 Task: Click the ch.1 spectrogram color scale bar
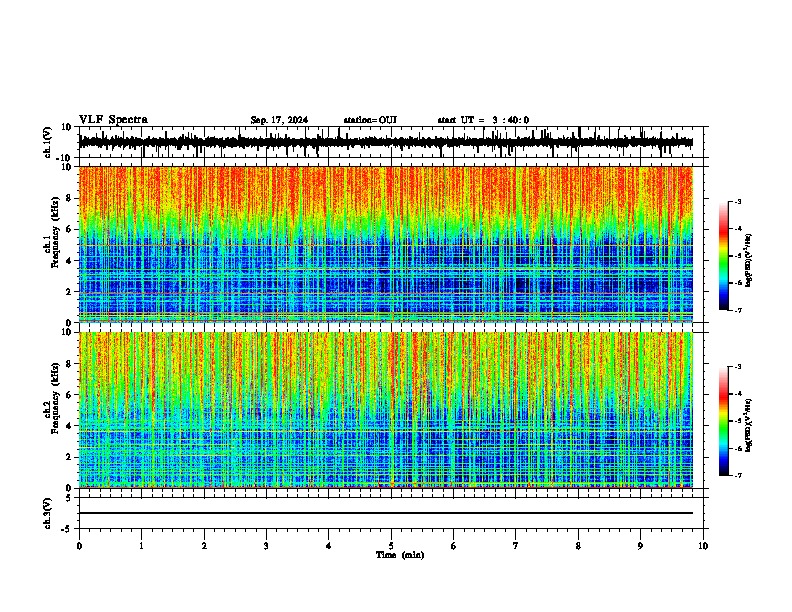pos(723,256)
